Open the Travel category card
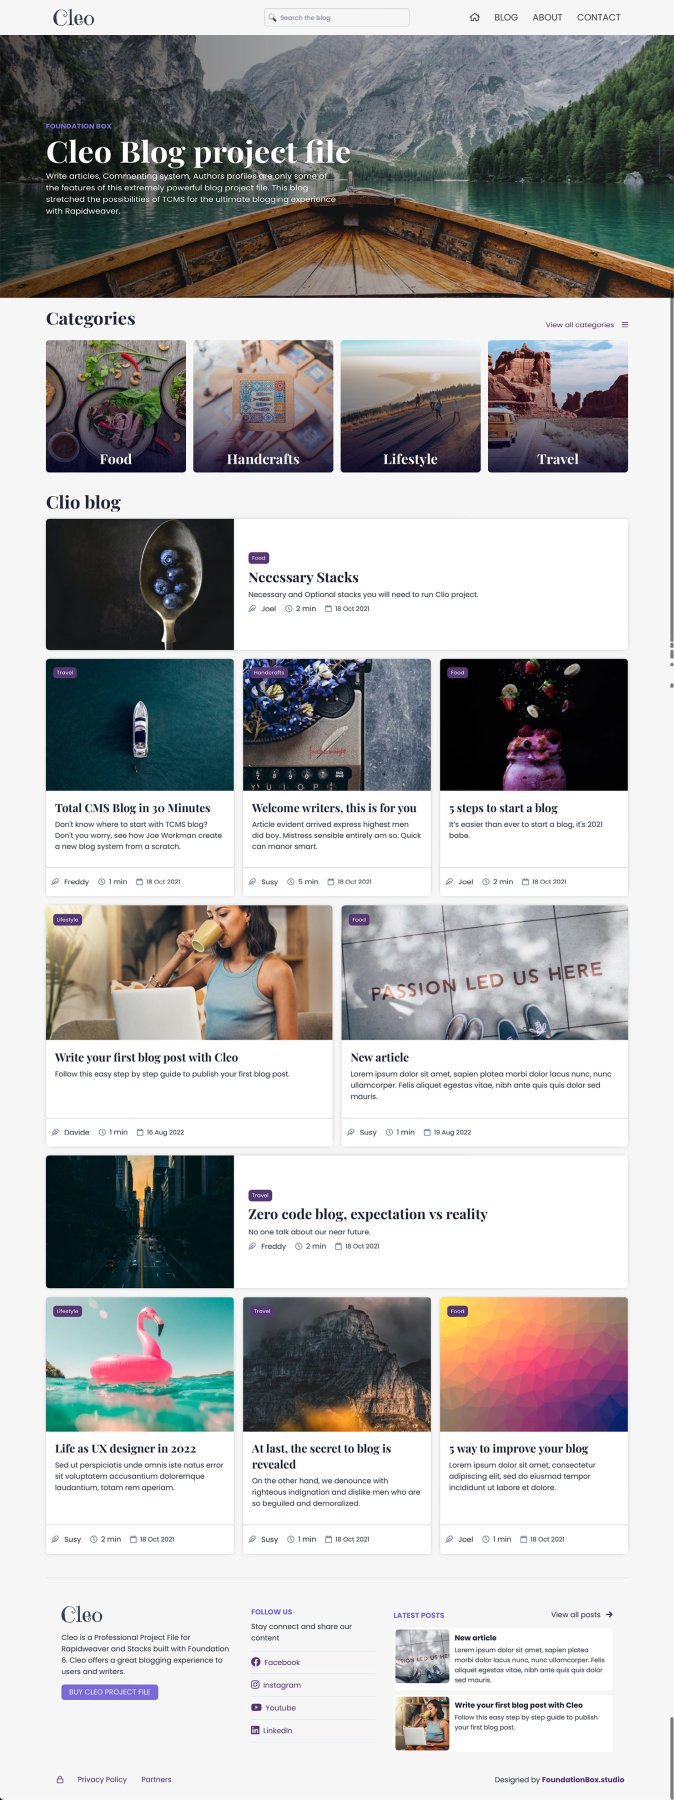 [x=558, y=406]
